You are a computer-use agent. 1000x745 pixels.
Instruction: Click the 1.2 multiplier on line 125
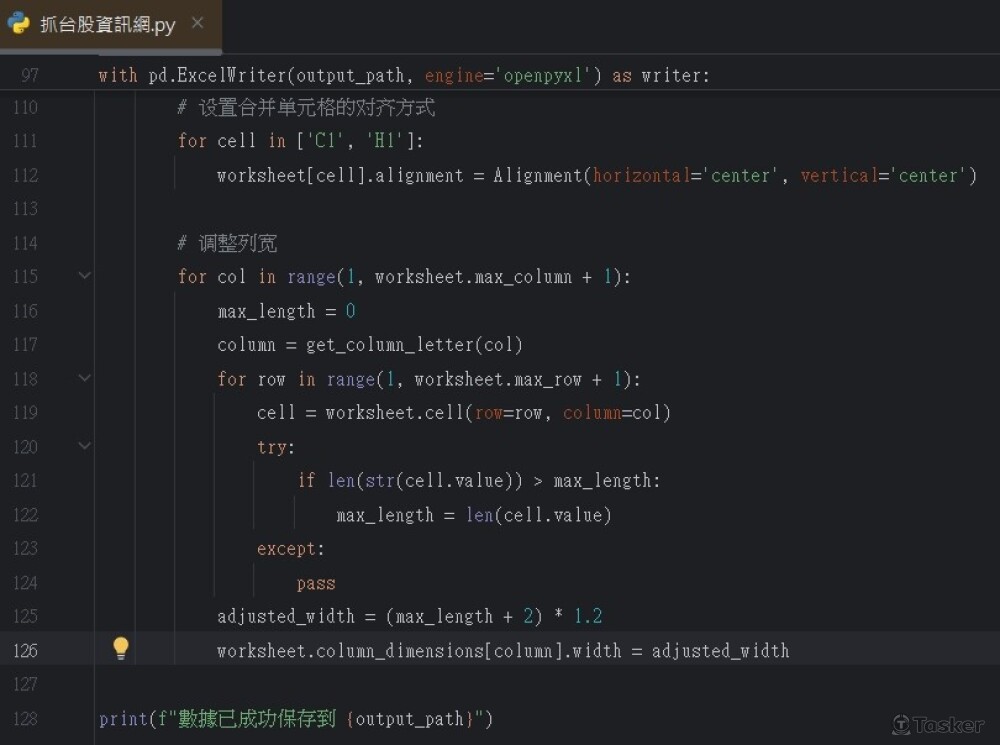tap(587, 616)
